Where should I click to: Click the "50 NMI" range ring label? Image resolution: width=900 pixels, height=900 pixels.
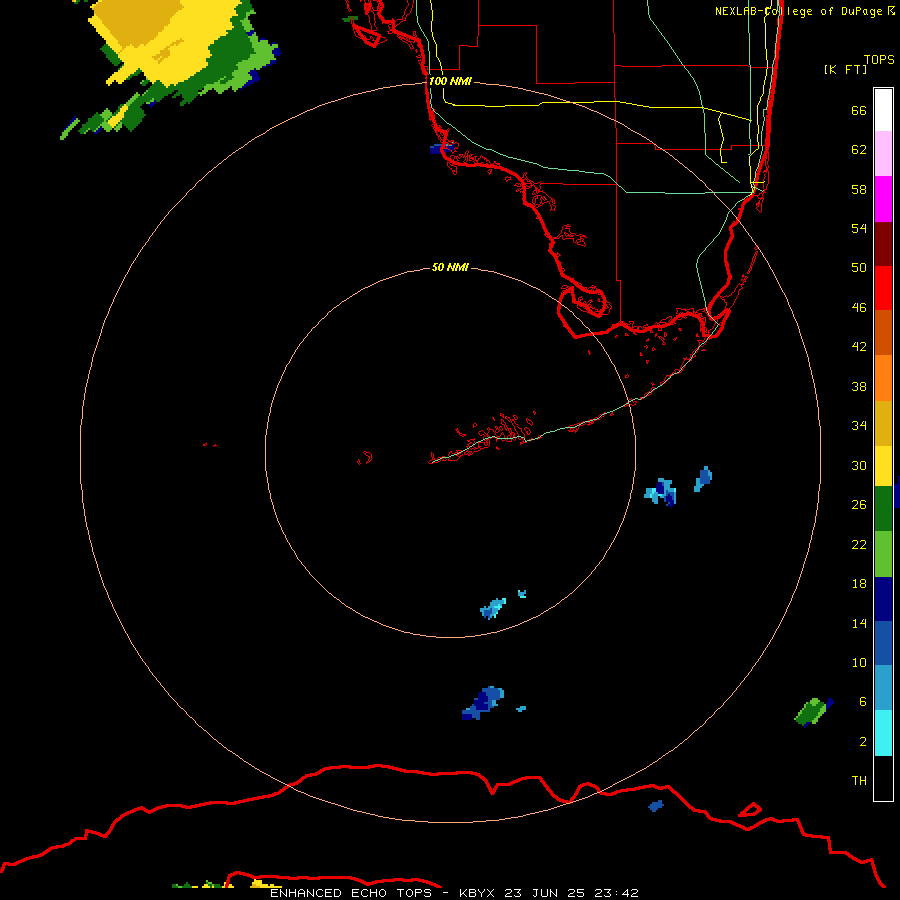450,267
